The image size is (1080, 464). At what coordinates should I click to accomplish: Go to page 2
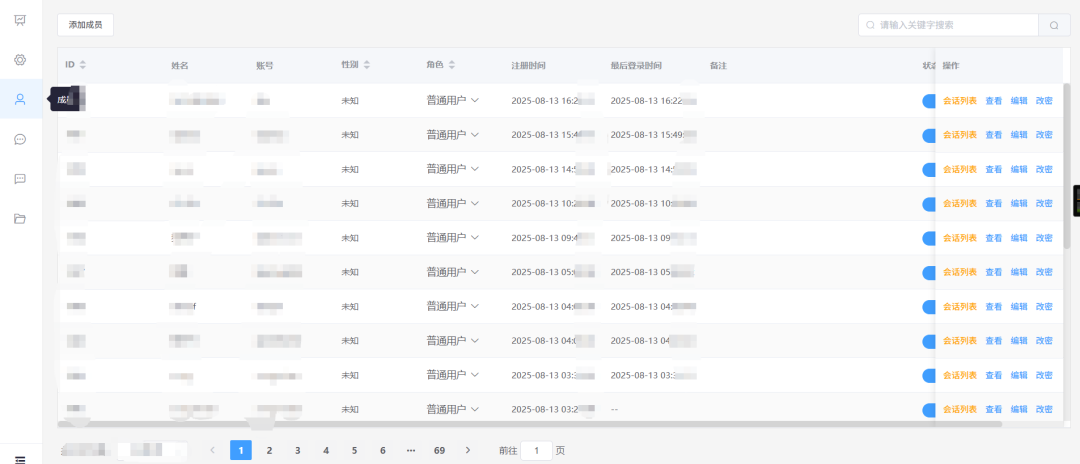pos(269,450)
